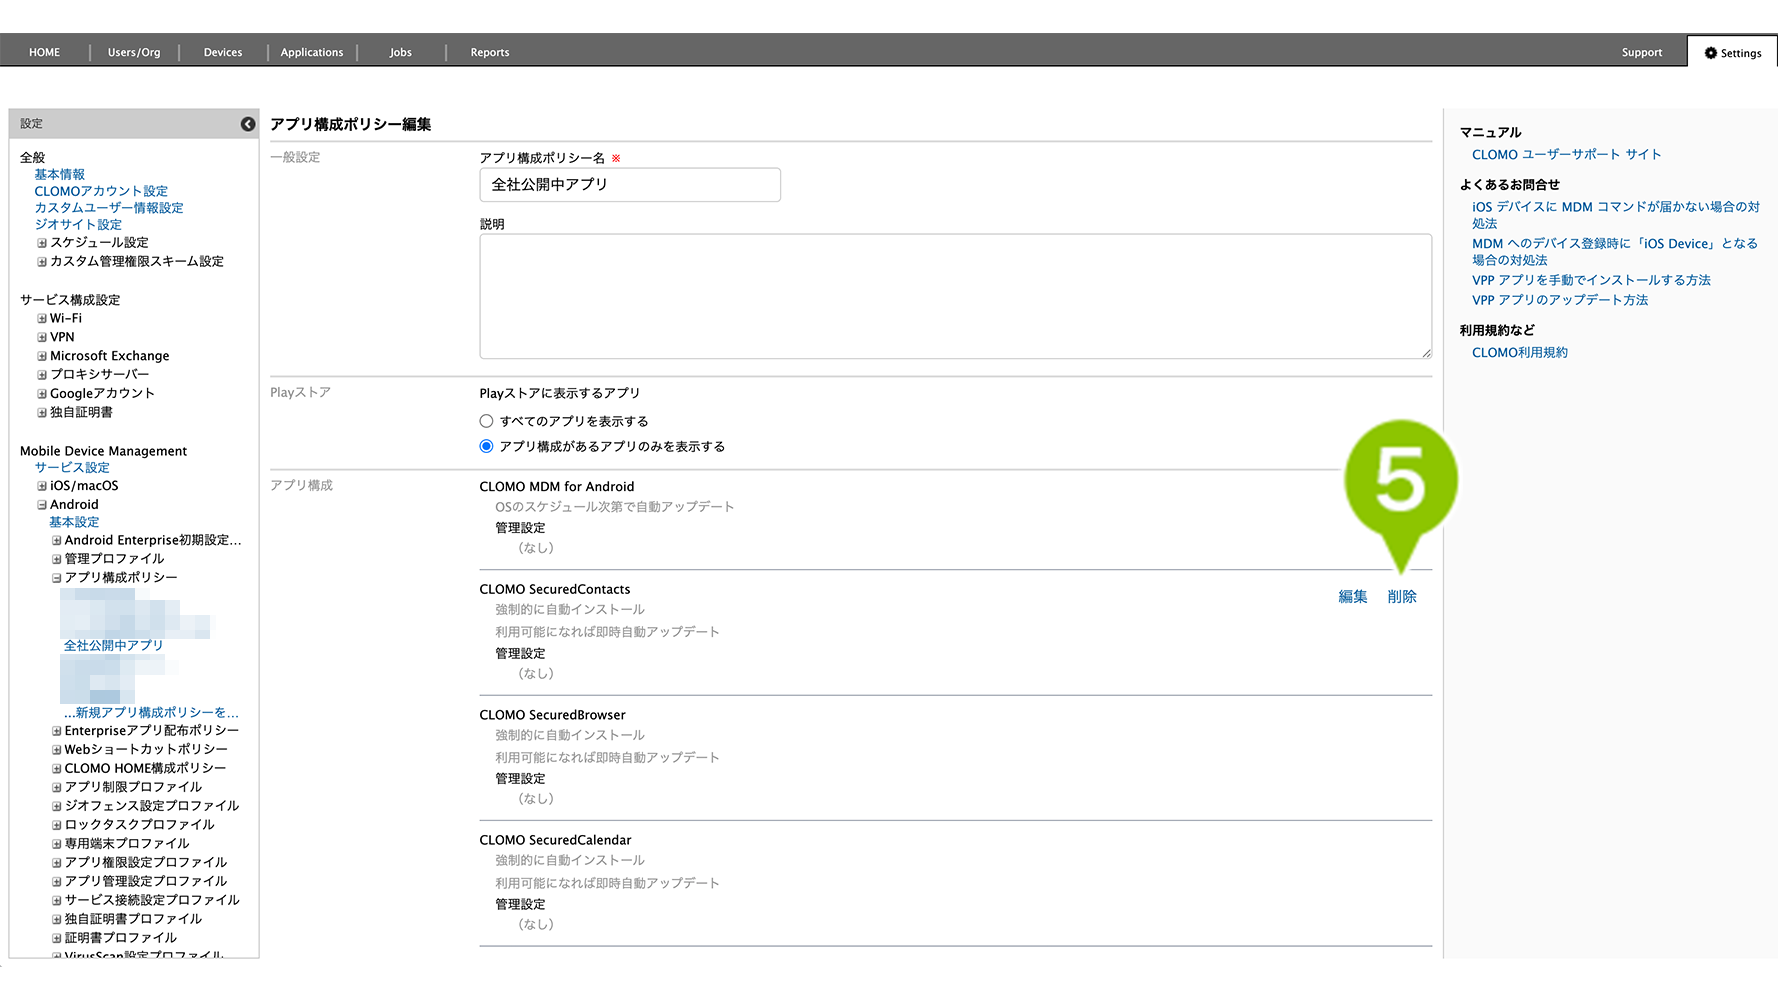This screenshot has height=1000, width=1778.
Task: Open the Jobs menu
Action: [x=400, y=52]
